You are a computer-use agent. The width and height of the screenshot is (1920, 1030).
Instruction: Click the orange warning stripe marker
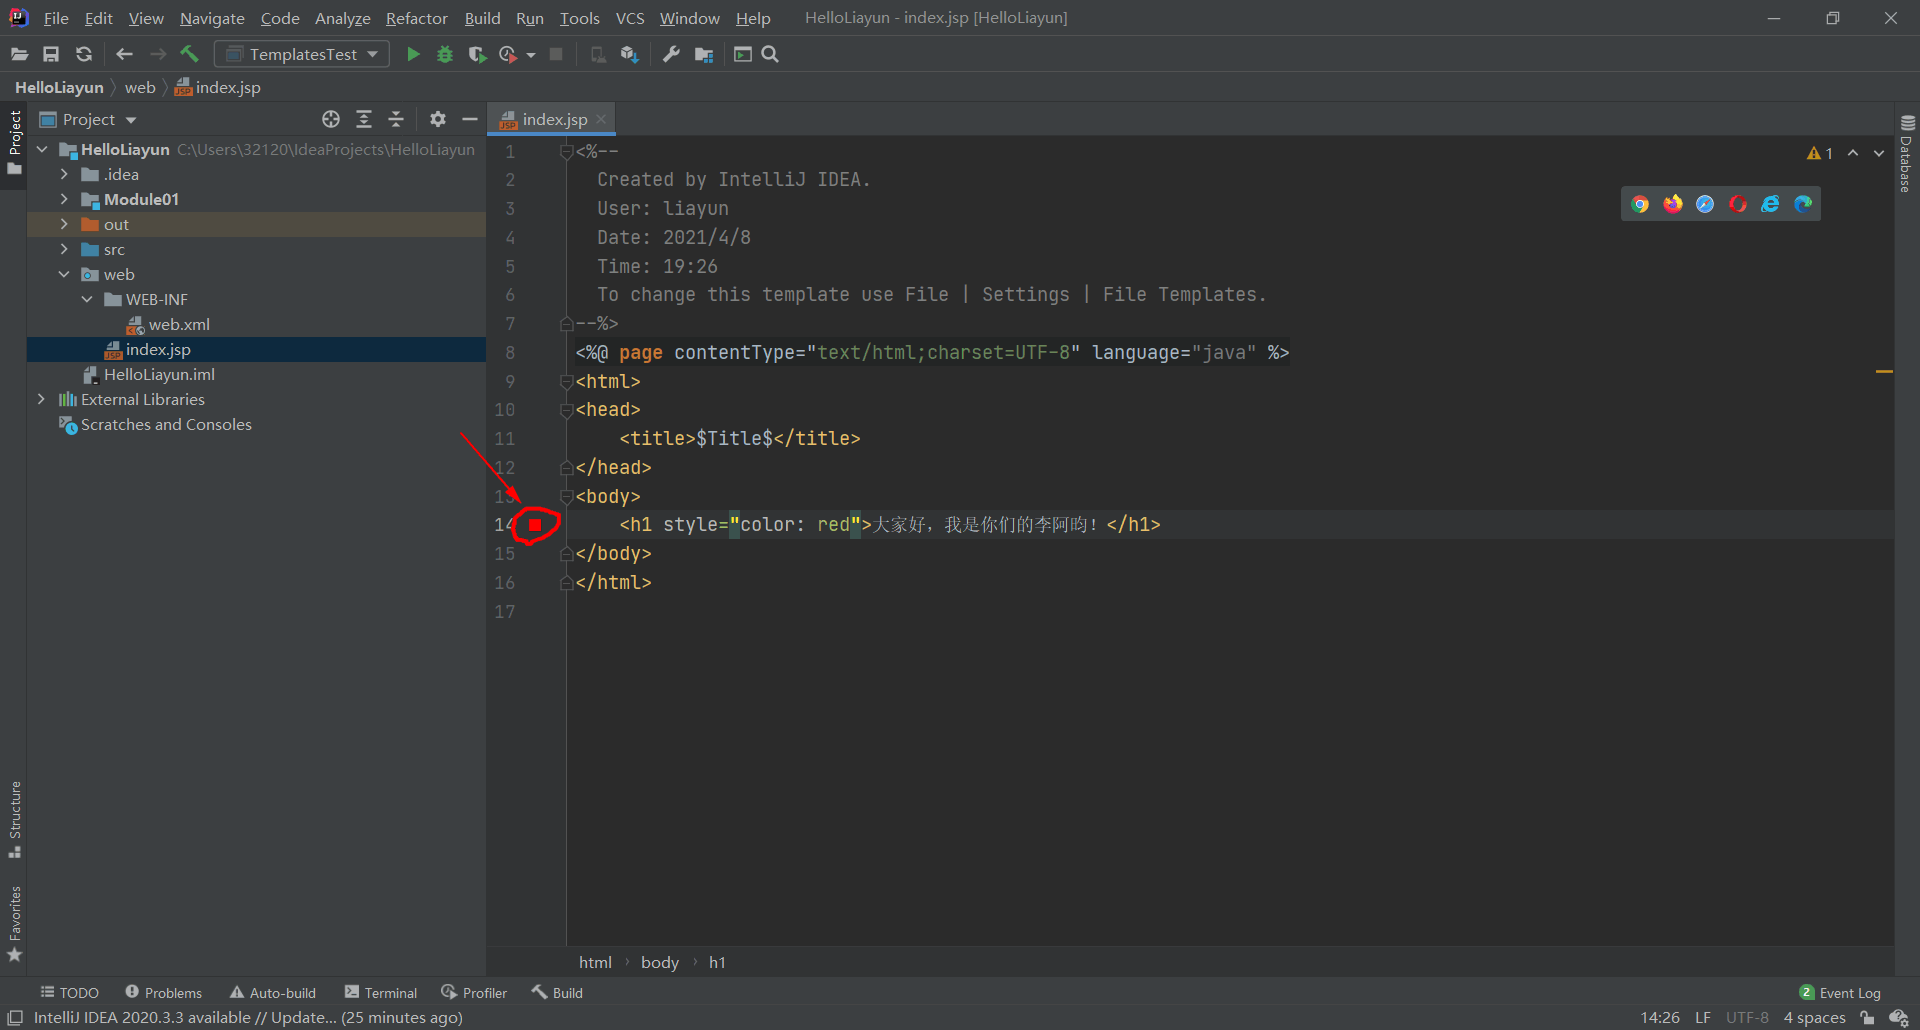[1884, 371]
